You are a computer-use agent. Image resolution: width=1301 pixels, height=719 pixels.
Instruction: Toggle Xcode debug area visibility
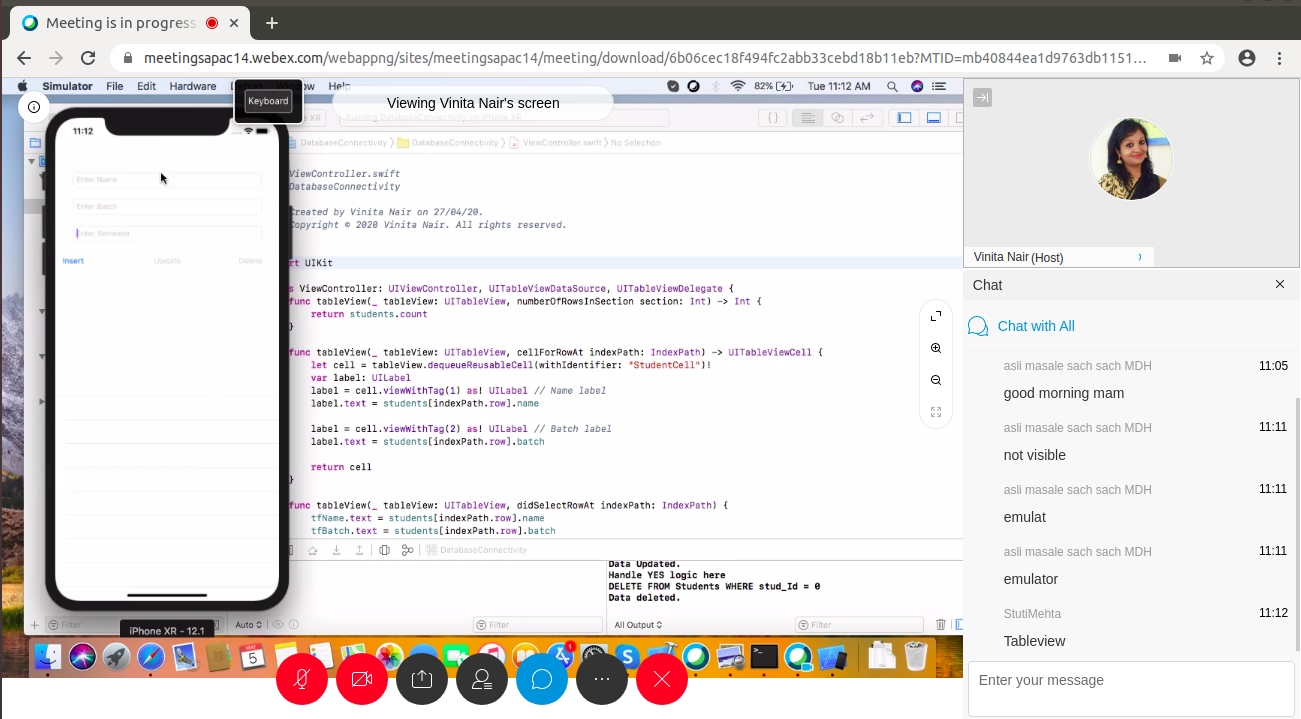click(x=933, y=117)
